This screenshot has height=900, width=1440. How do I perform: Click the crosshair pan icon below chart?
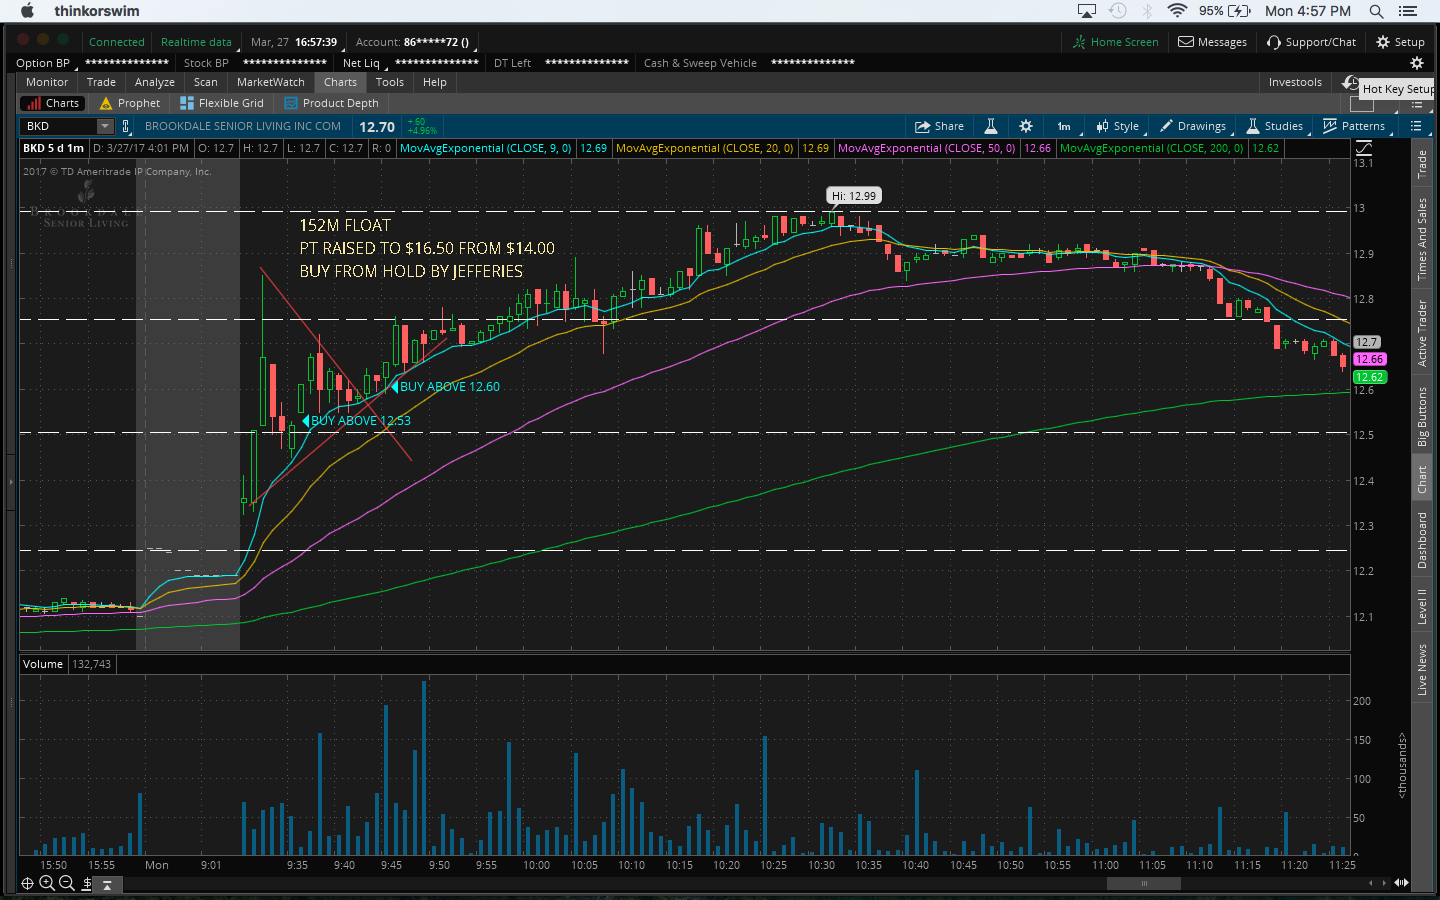[x=27, y=883]
